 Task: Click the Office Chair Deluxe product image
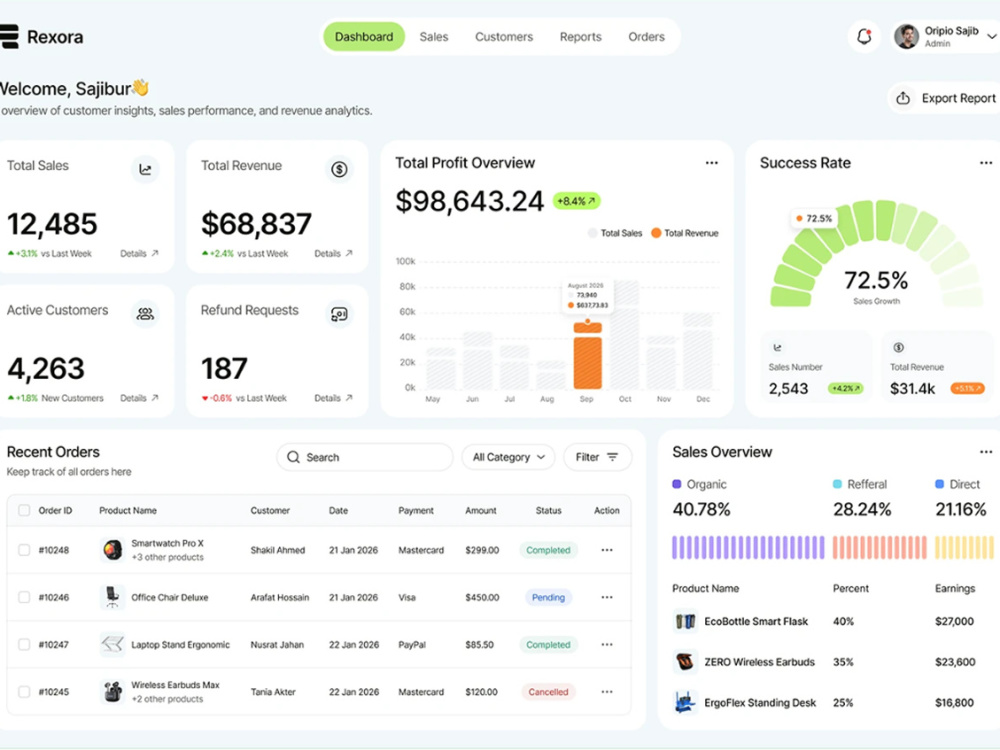pos(113,597)
